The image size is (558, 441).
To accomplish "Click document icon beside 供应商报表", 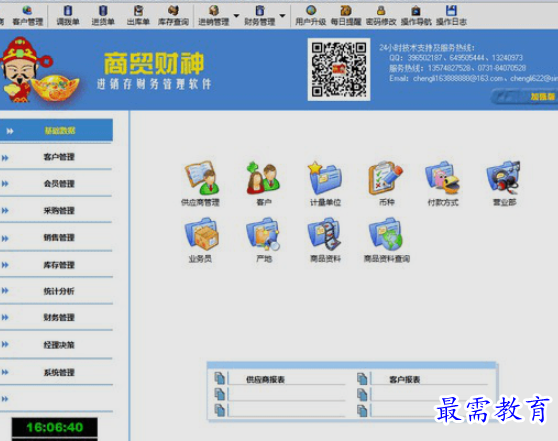I will (220, 378).
